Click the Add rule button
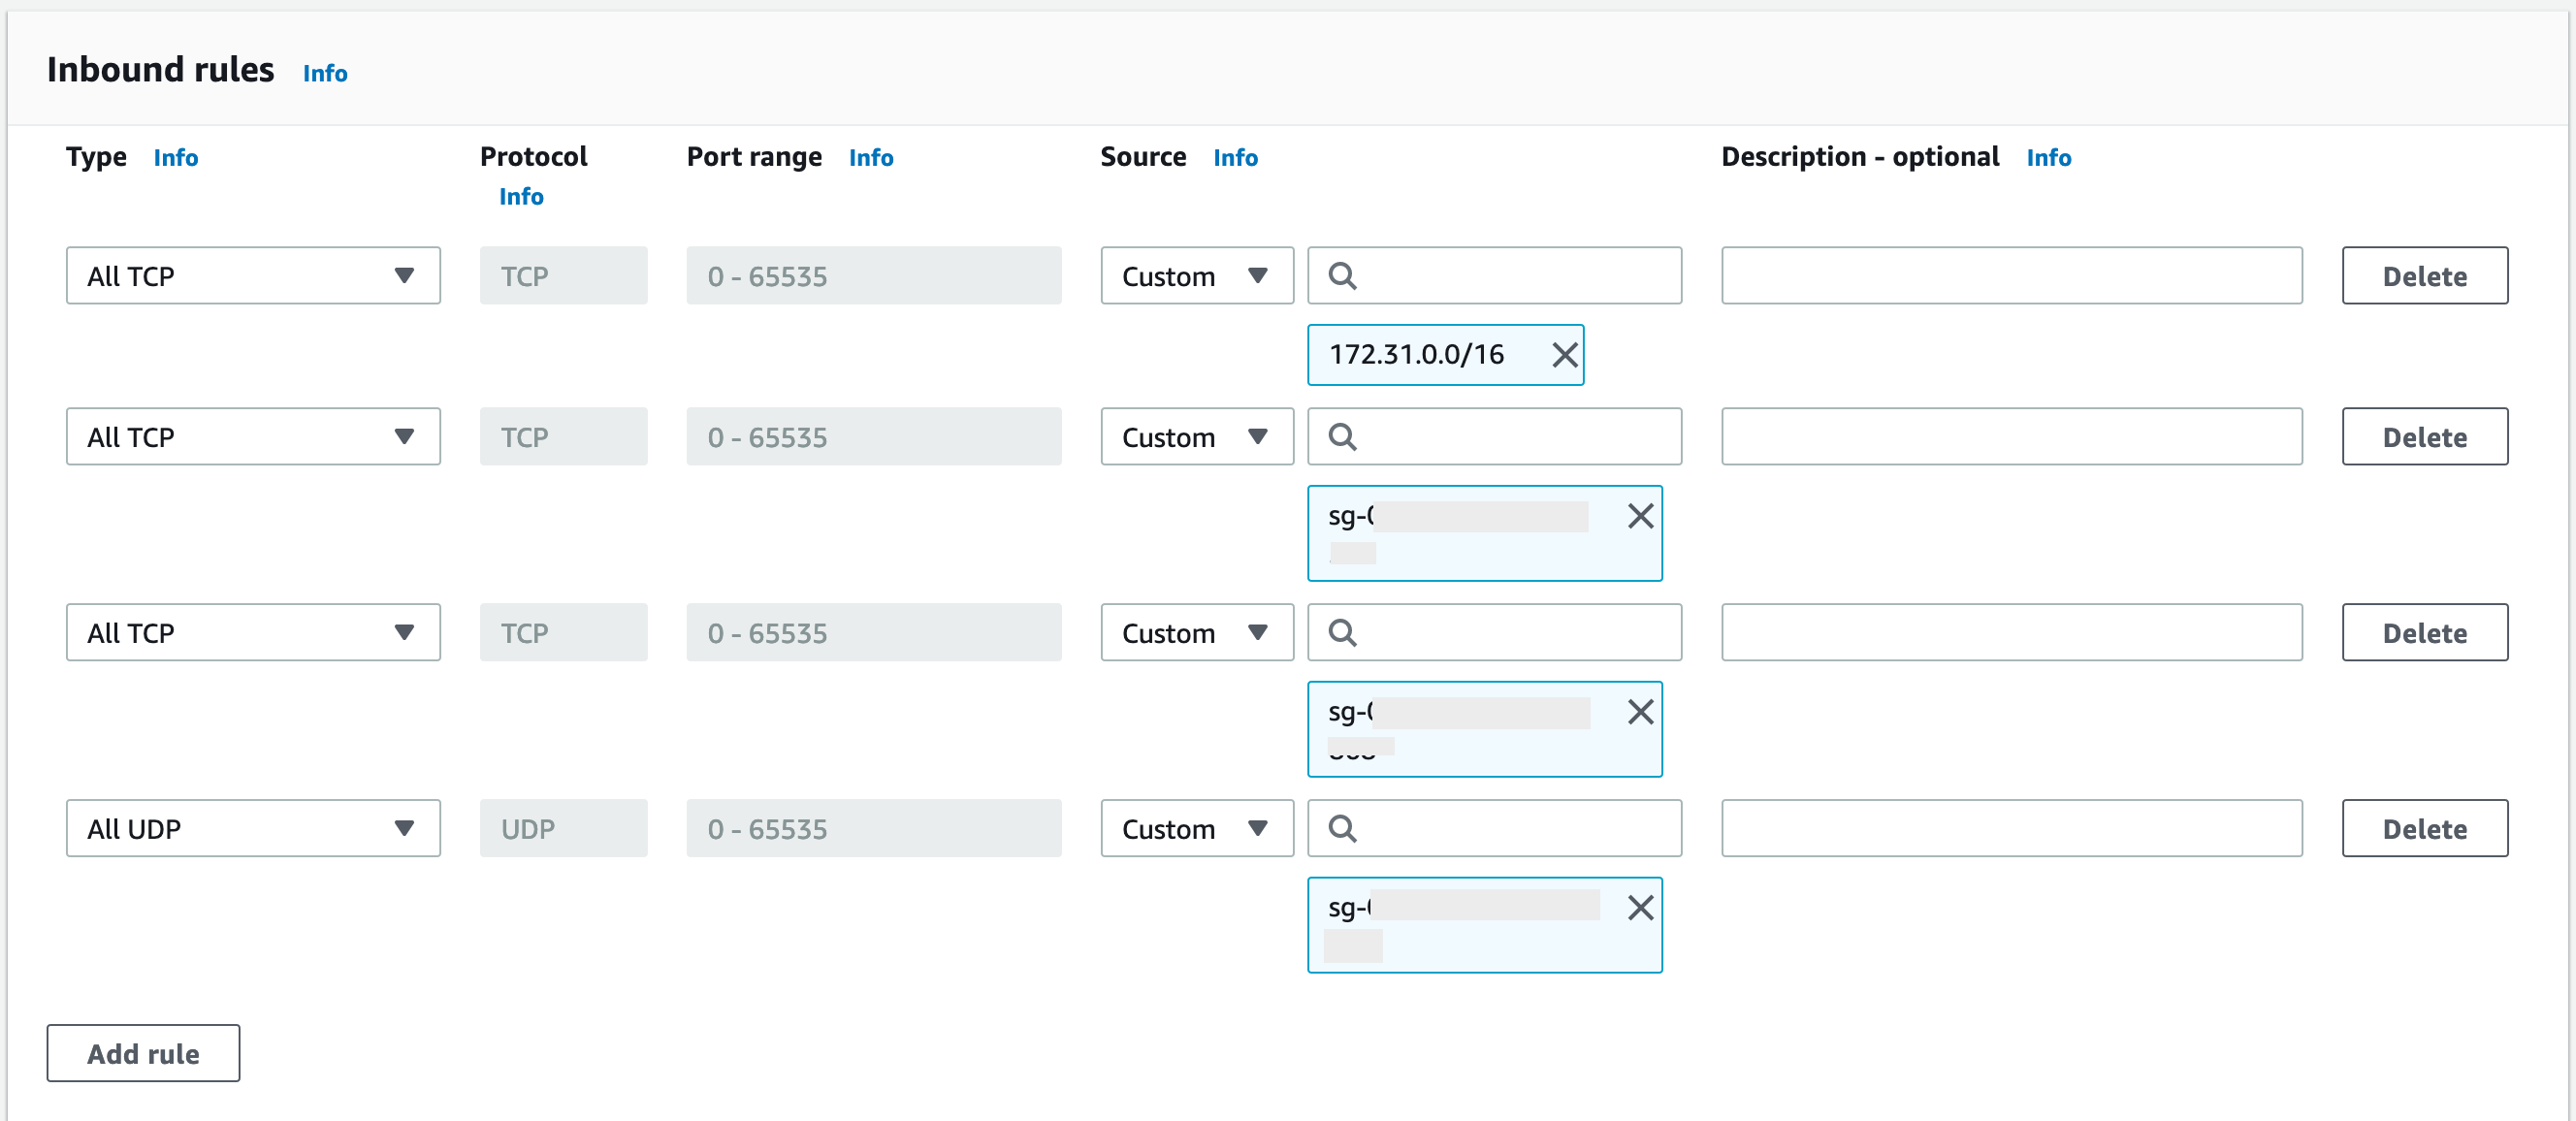This screenshot has height=1121, width=2576. [x=143, y=1053]
